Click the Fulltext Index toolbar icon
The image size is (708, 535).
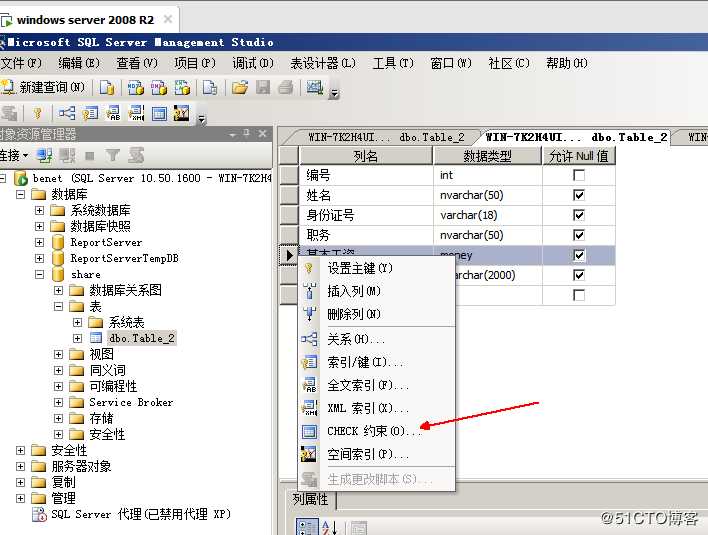[x=113, y=113]
